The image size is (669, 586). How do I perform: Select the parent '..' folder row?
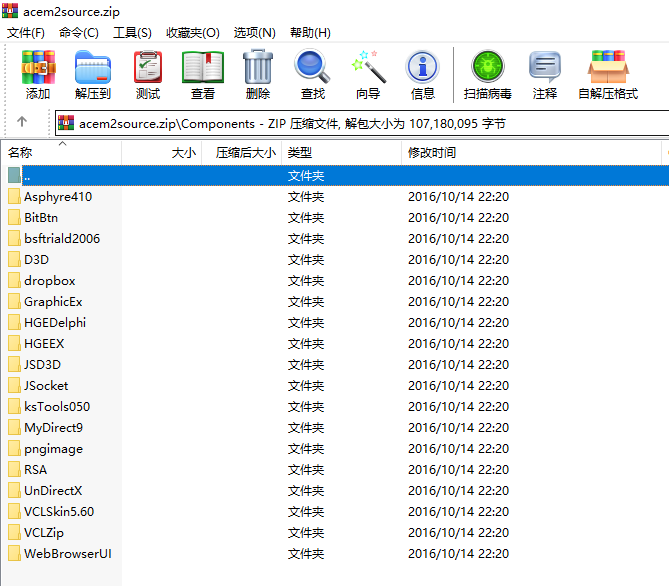[337, 175]
